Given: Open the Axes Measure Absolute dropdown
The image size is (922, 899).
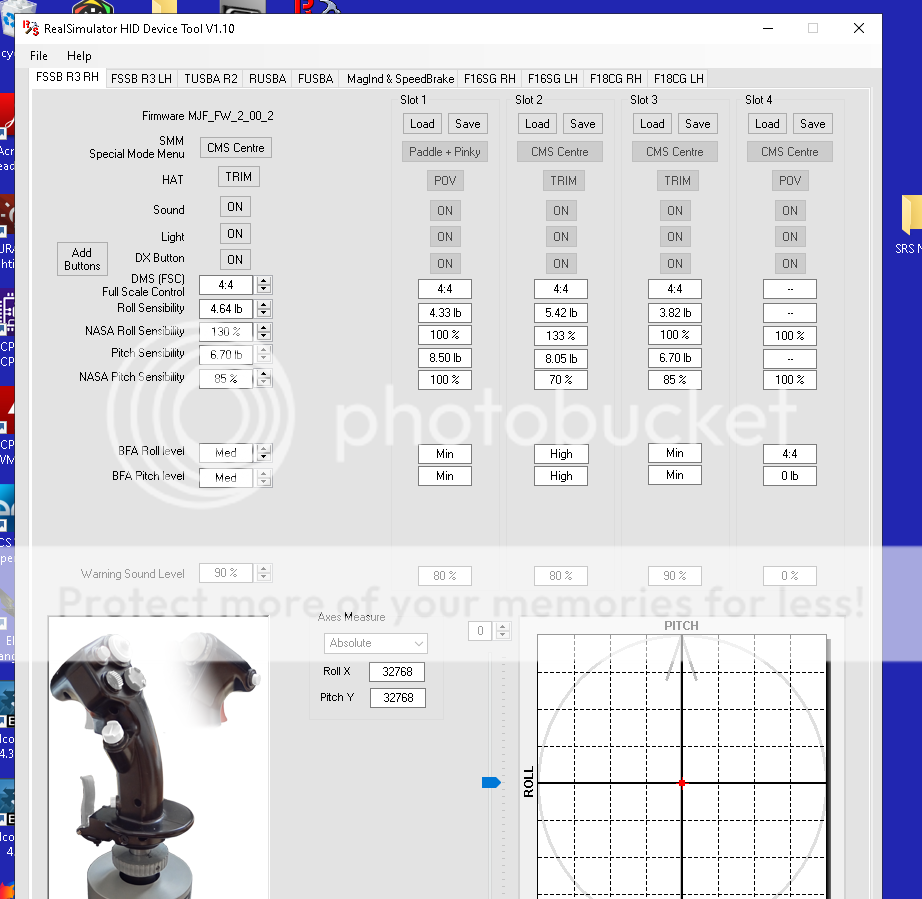Looking at the screenshot, I should pos(376,643).
